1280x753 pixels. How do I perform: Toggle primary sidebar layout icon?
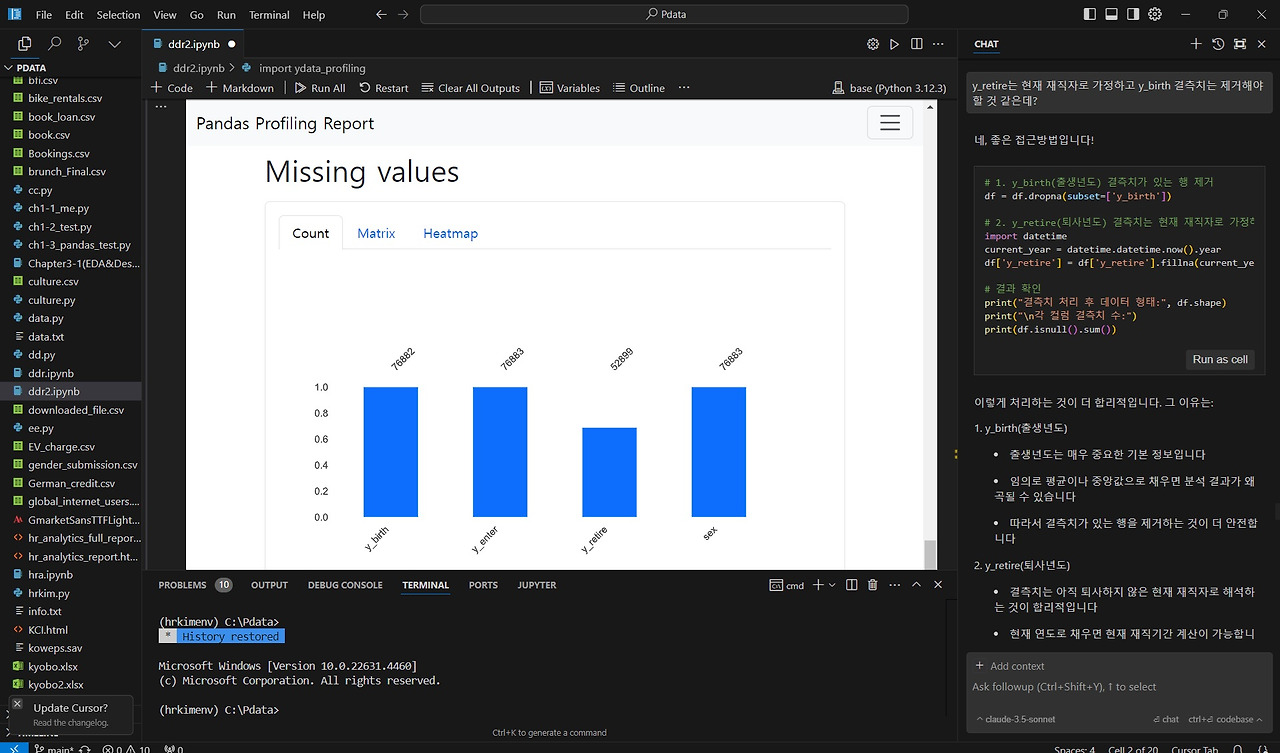coord(1090,15)
